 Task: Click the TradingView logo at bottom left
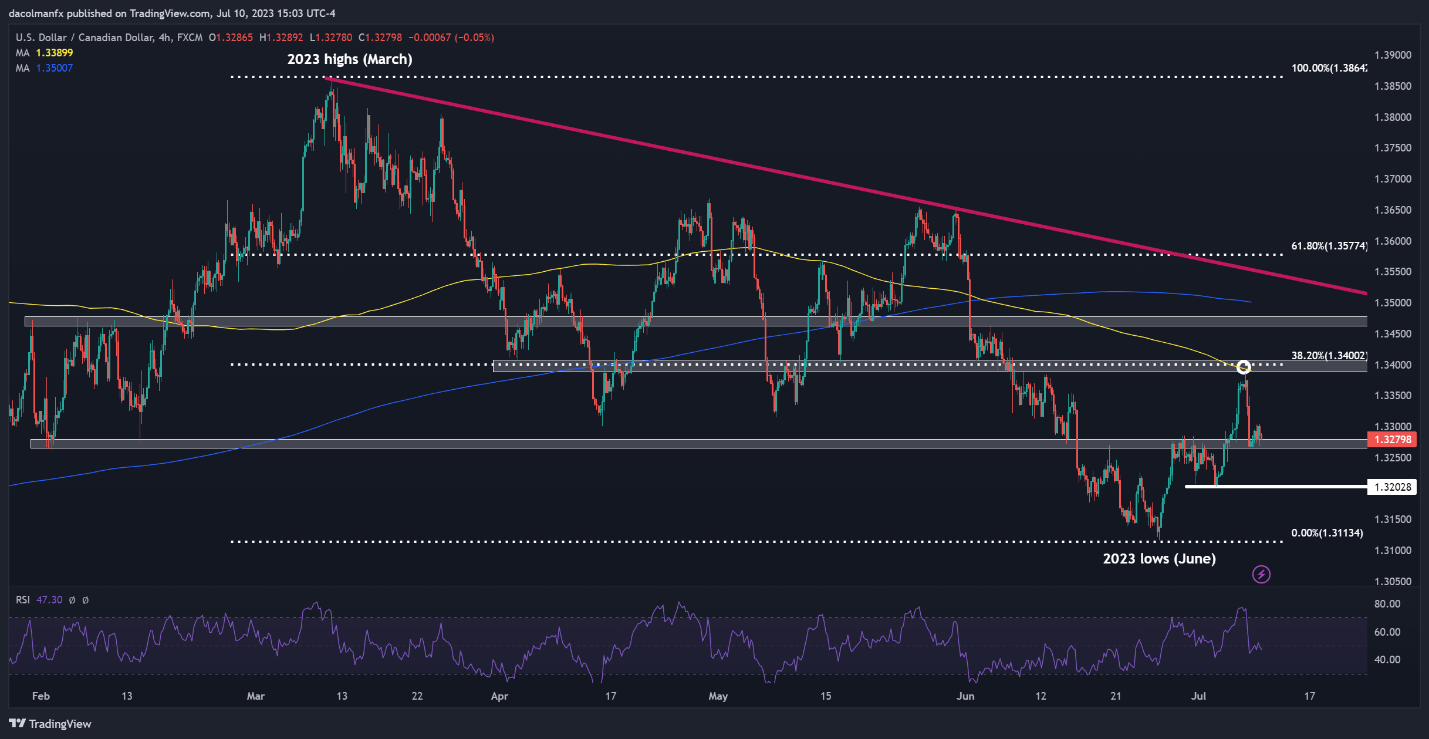click(48, 723)
